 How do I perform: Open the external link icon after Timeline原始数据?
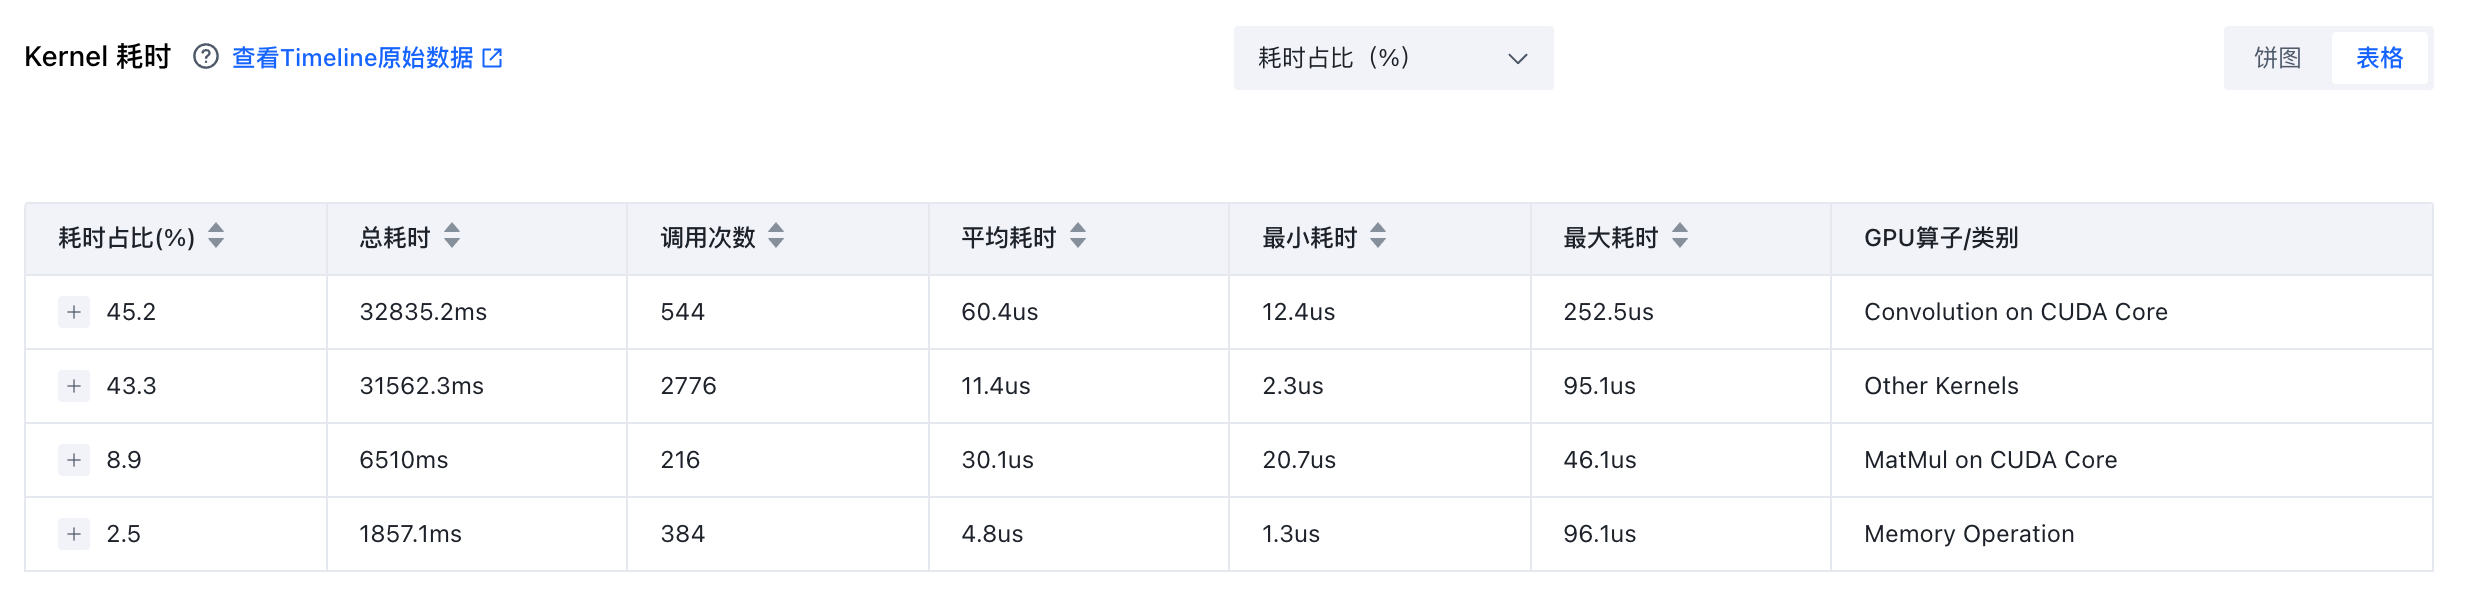(x=492, y=58)
